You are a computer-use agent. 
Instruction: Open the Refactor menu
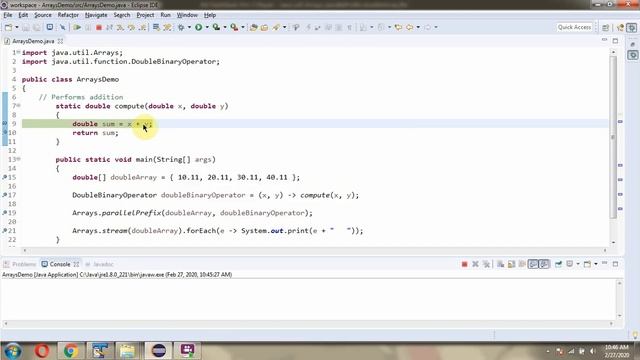(x=68, y=15)
